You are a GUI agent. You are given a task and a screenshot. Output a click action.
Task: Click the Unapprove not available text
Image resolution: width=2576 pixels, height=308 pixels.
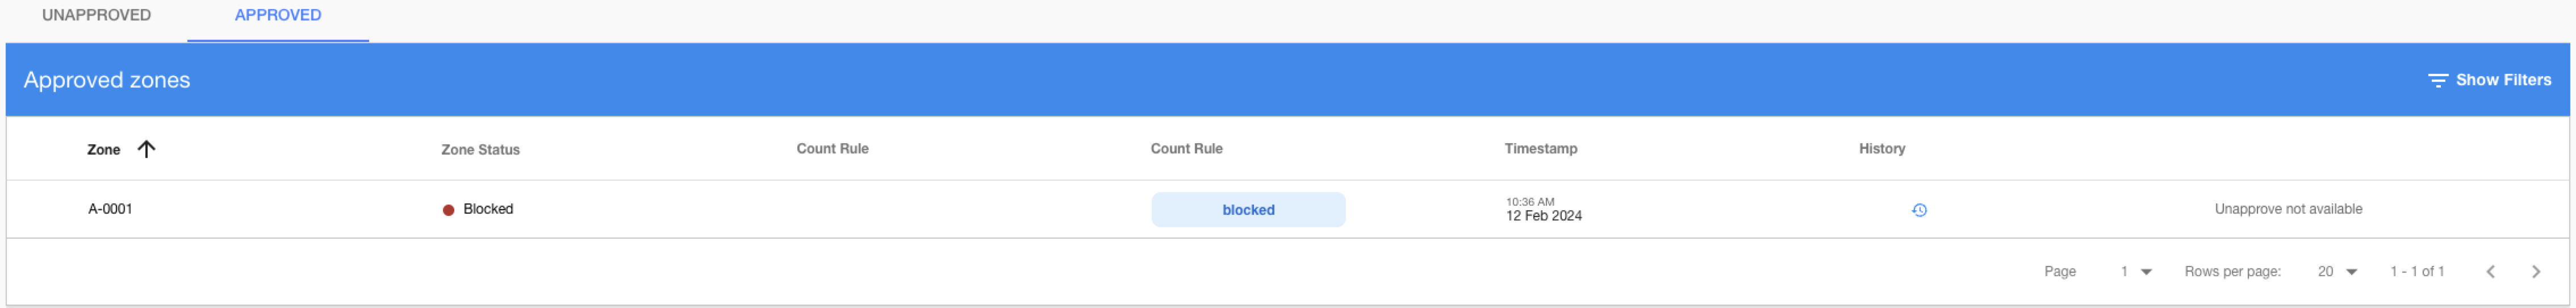(x=2287, y=209)
